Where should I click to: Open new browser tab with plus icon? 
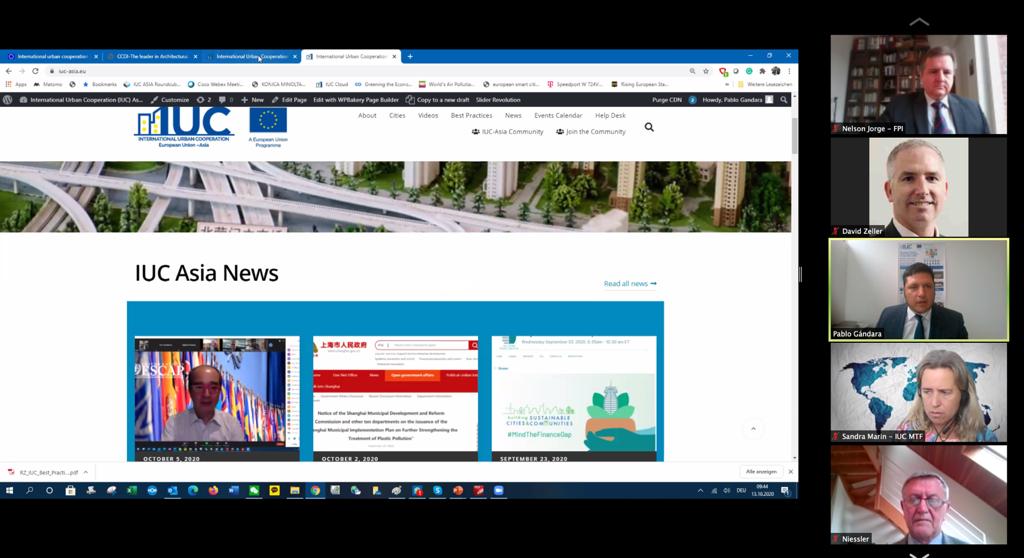point(410,56)
